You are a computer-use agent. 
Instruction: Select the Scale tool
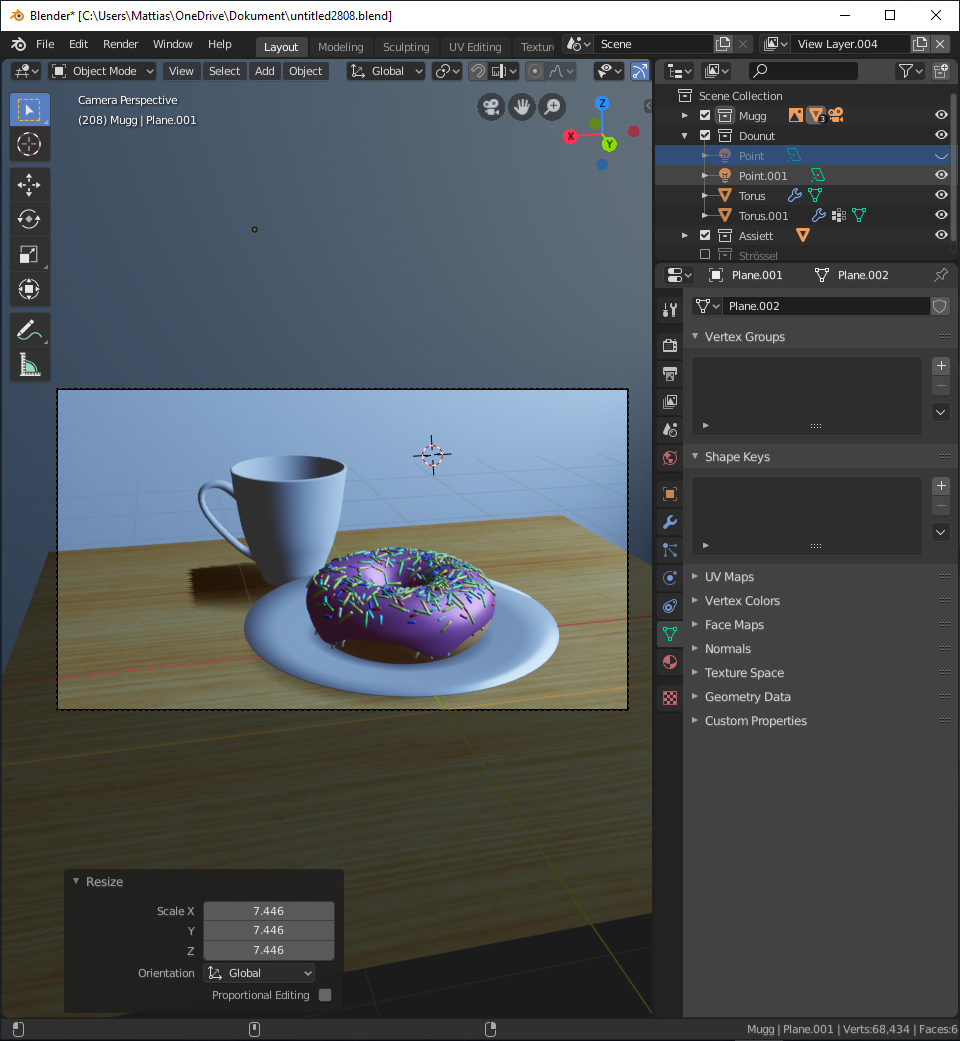point(29,254)
